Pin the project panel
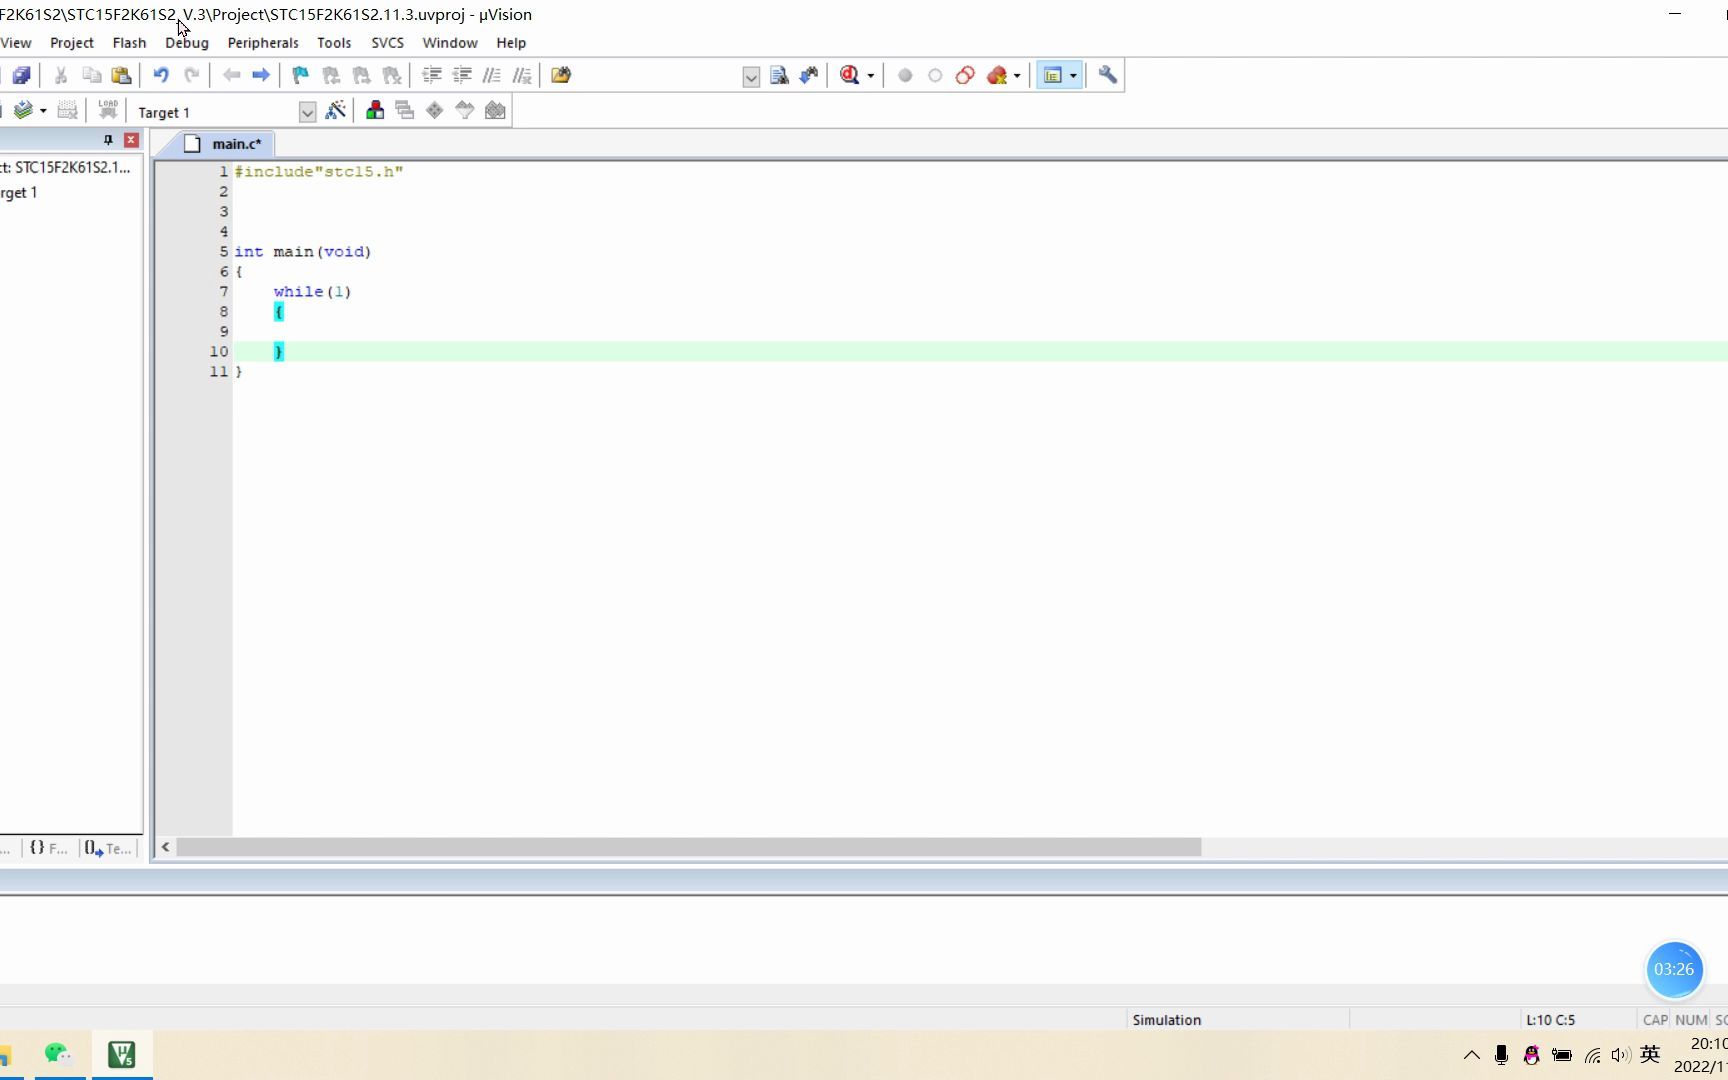Screen dimensions: 1728x1080 [109, 140]
